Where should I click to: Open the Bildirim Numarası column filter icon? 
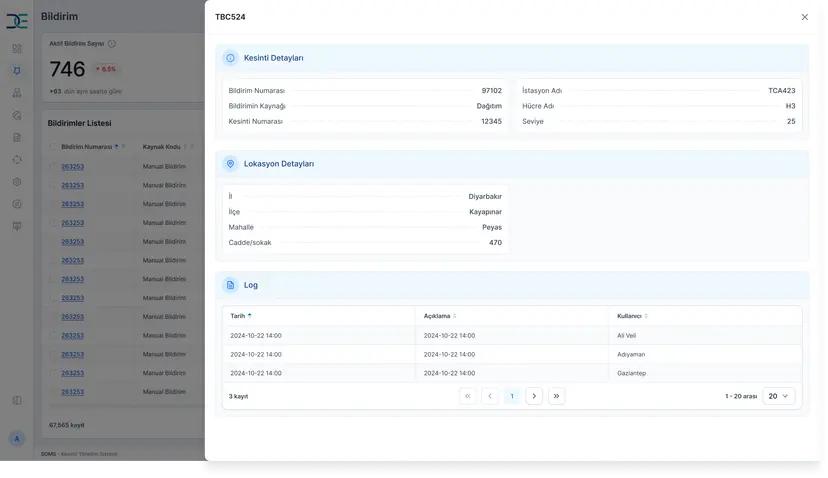(124, 147)
